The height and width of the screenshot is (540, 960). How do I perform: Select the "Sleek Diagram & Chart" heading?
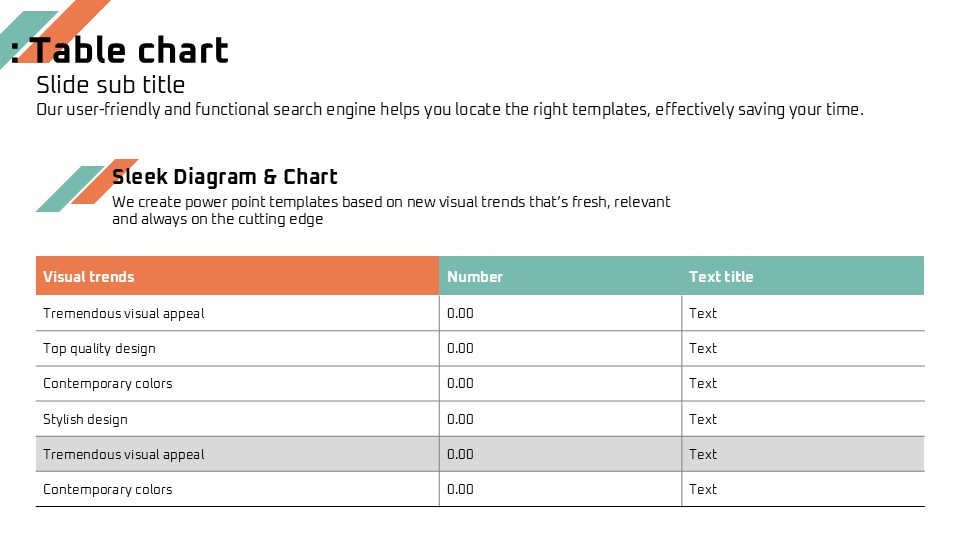pyautogui.click(x=225, y=177)
